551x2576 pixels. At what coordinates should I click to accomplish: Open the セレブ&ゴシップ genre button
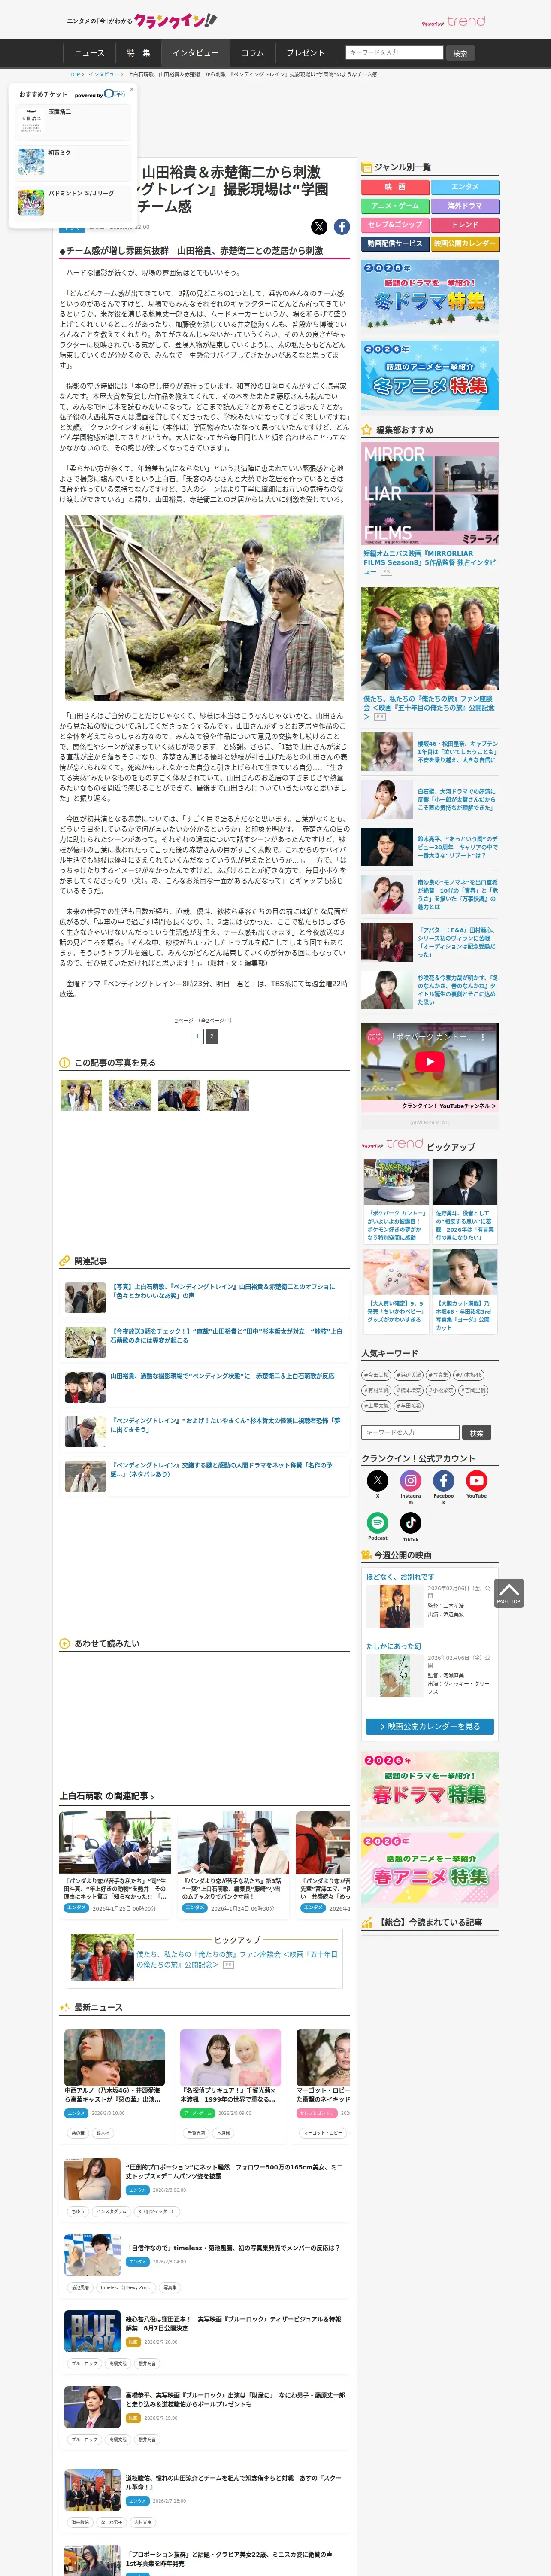tap(395, 225)
